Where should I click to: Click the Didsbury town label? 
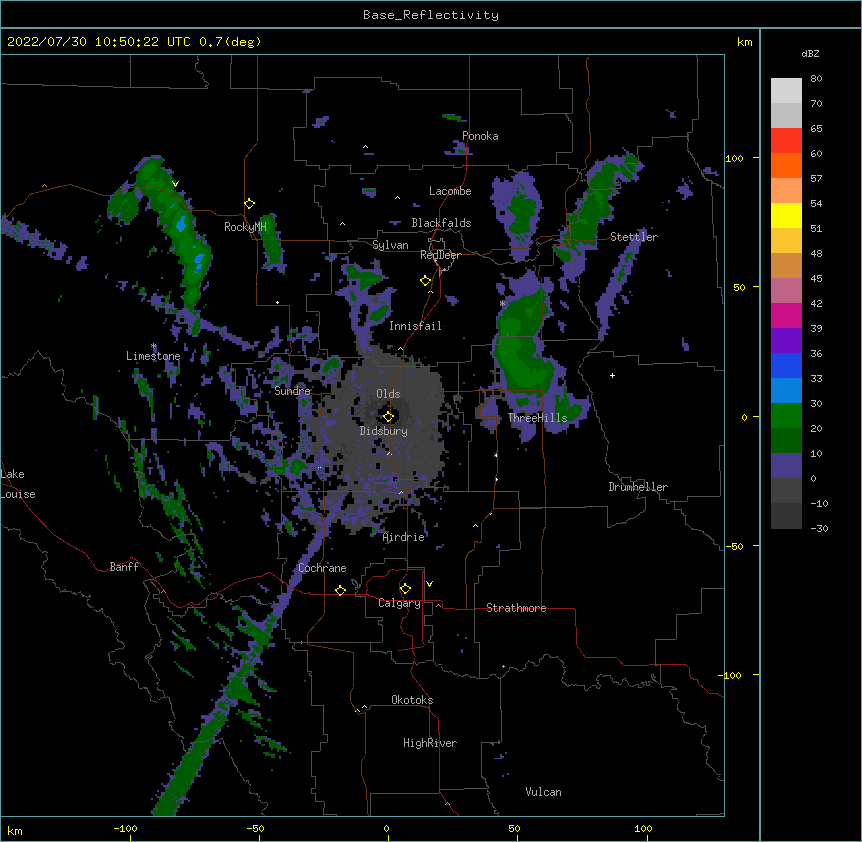point(383,431)
